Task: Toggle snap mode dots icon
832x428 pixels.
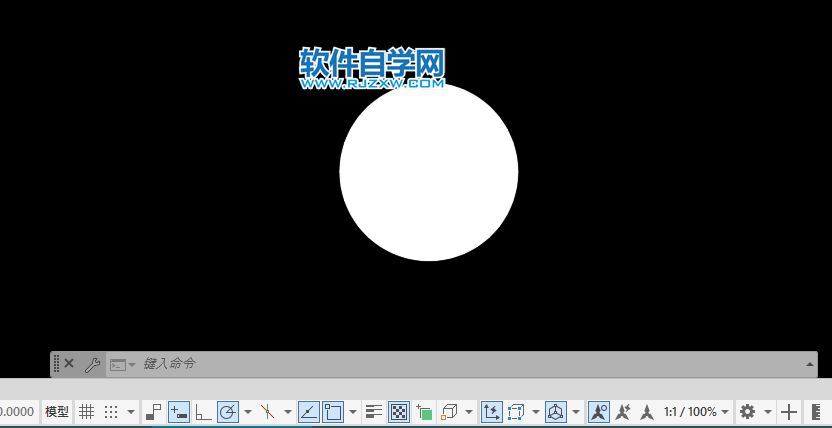Action: pyautogui.click(x=110, y=412)
